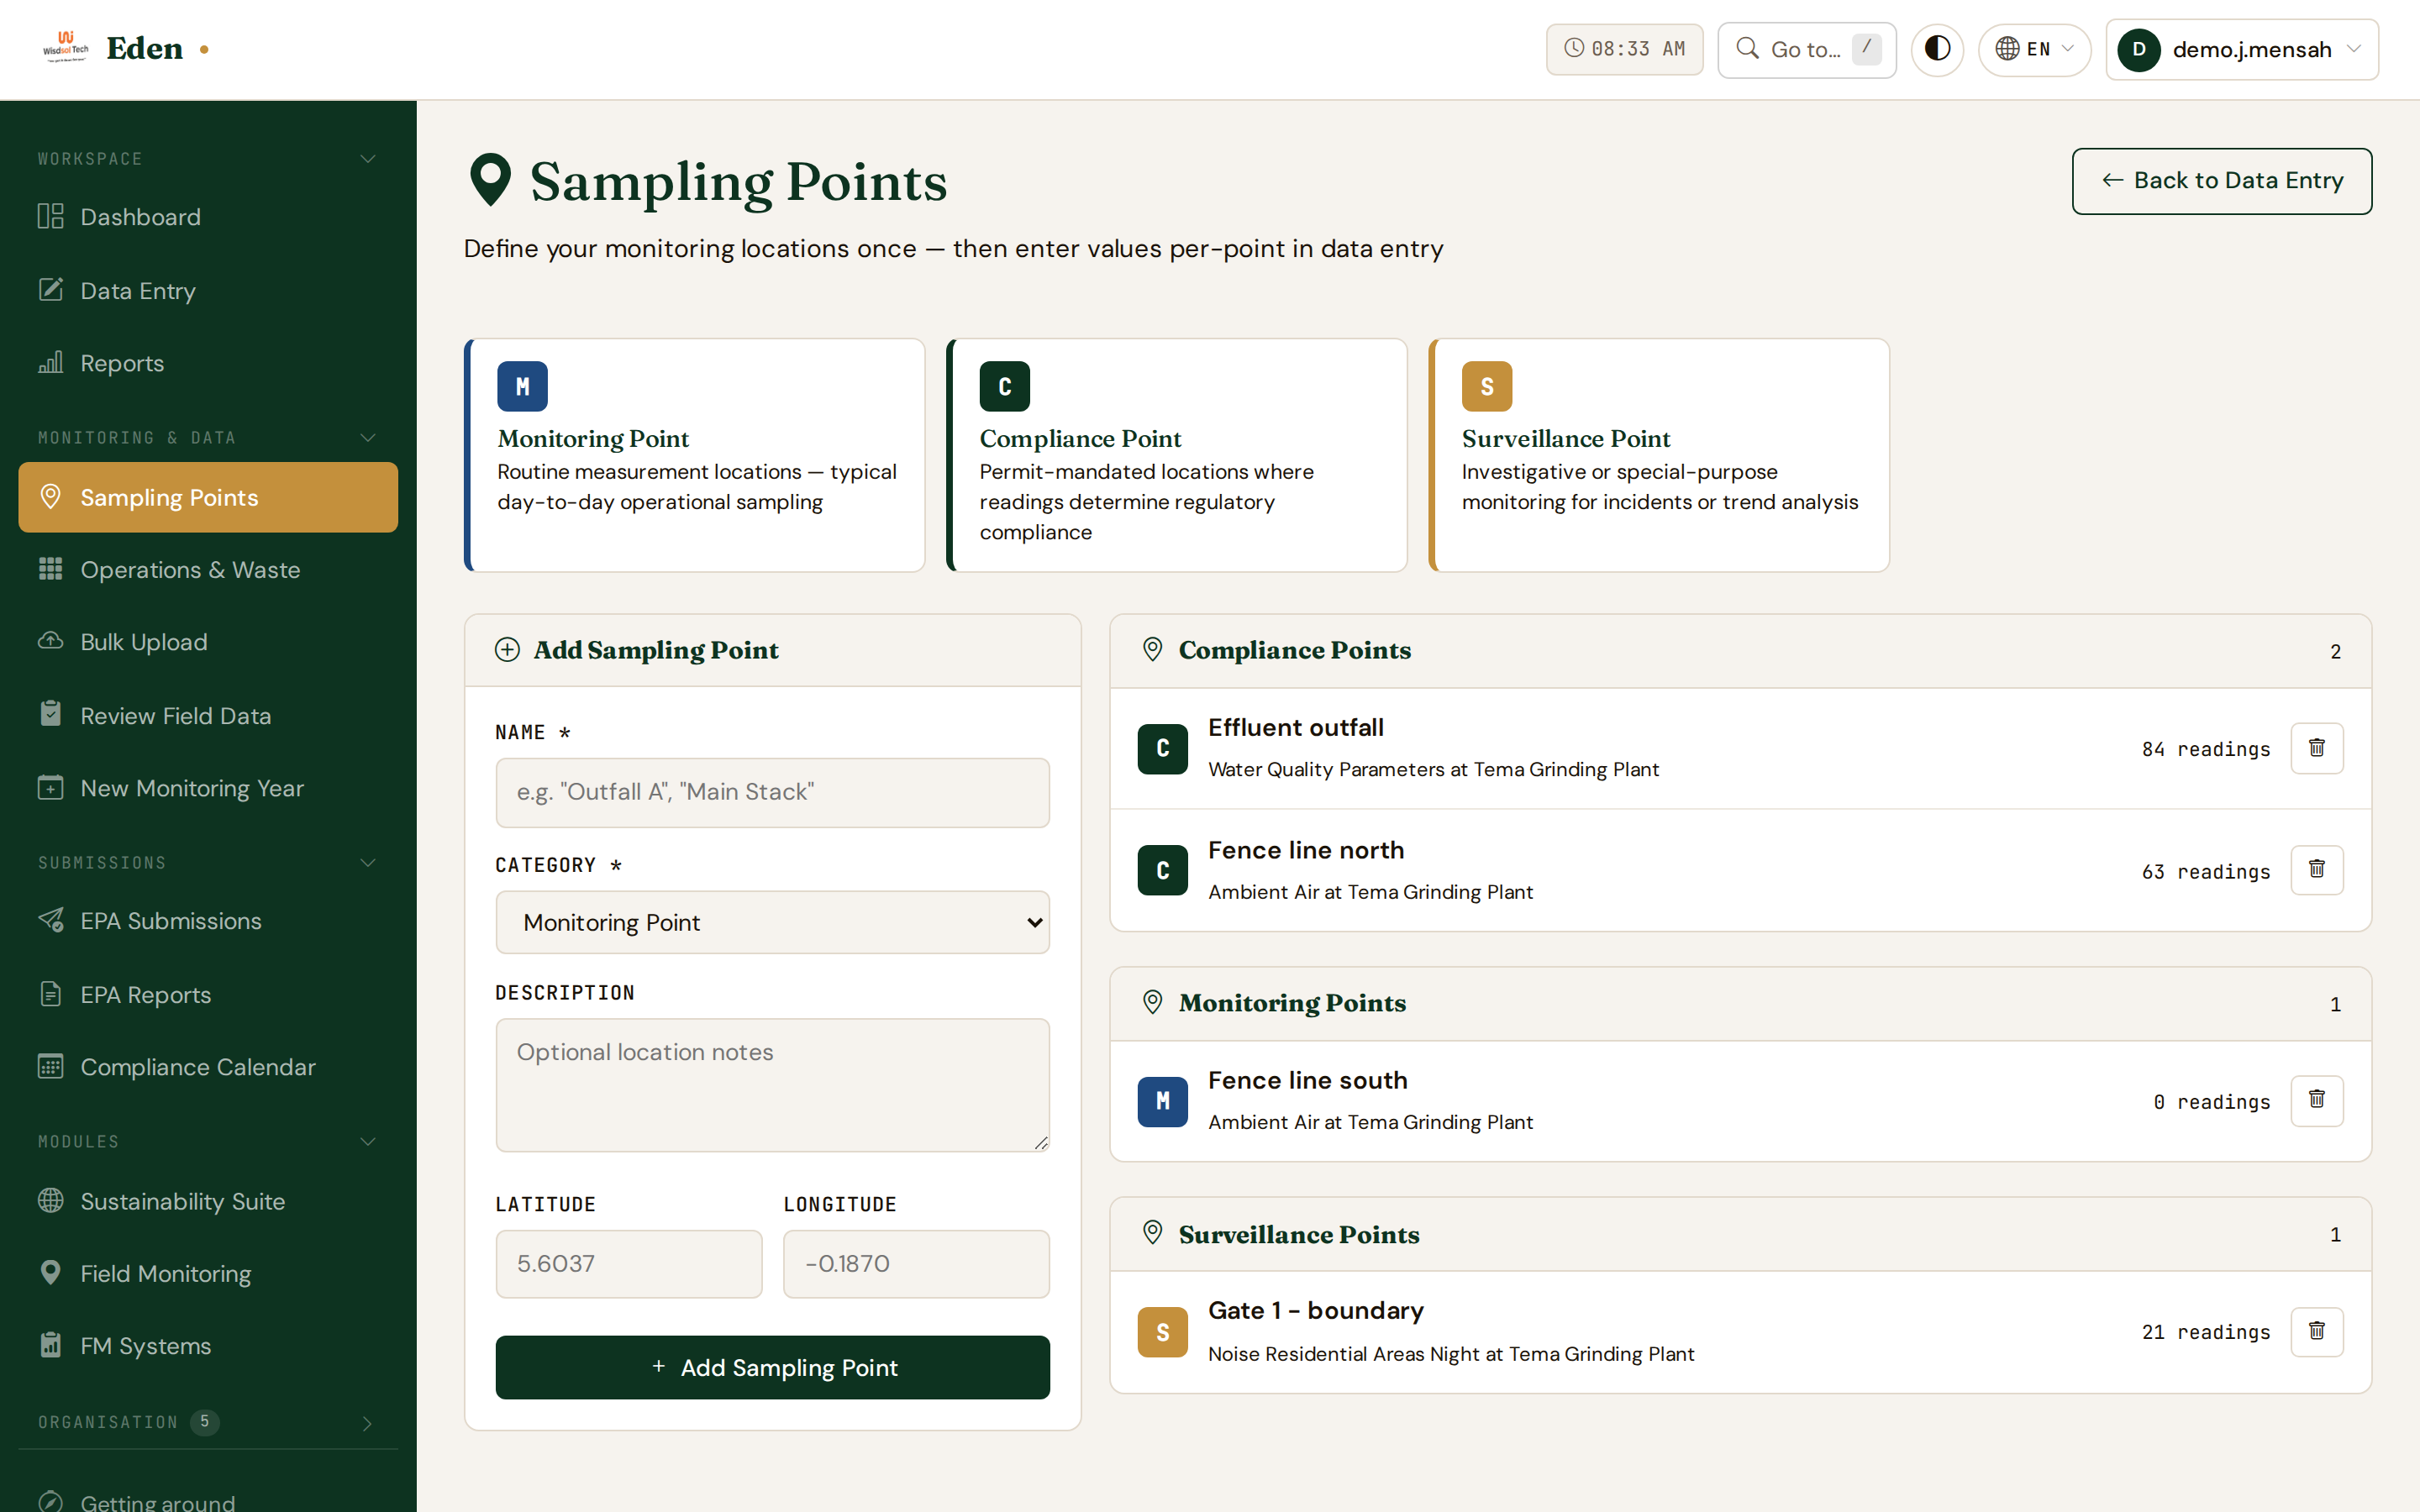
Task: Click the Latitude input field
Action: pos(628,1264)
